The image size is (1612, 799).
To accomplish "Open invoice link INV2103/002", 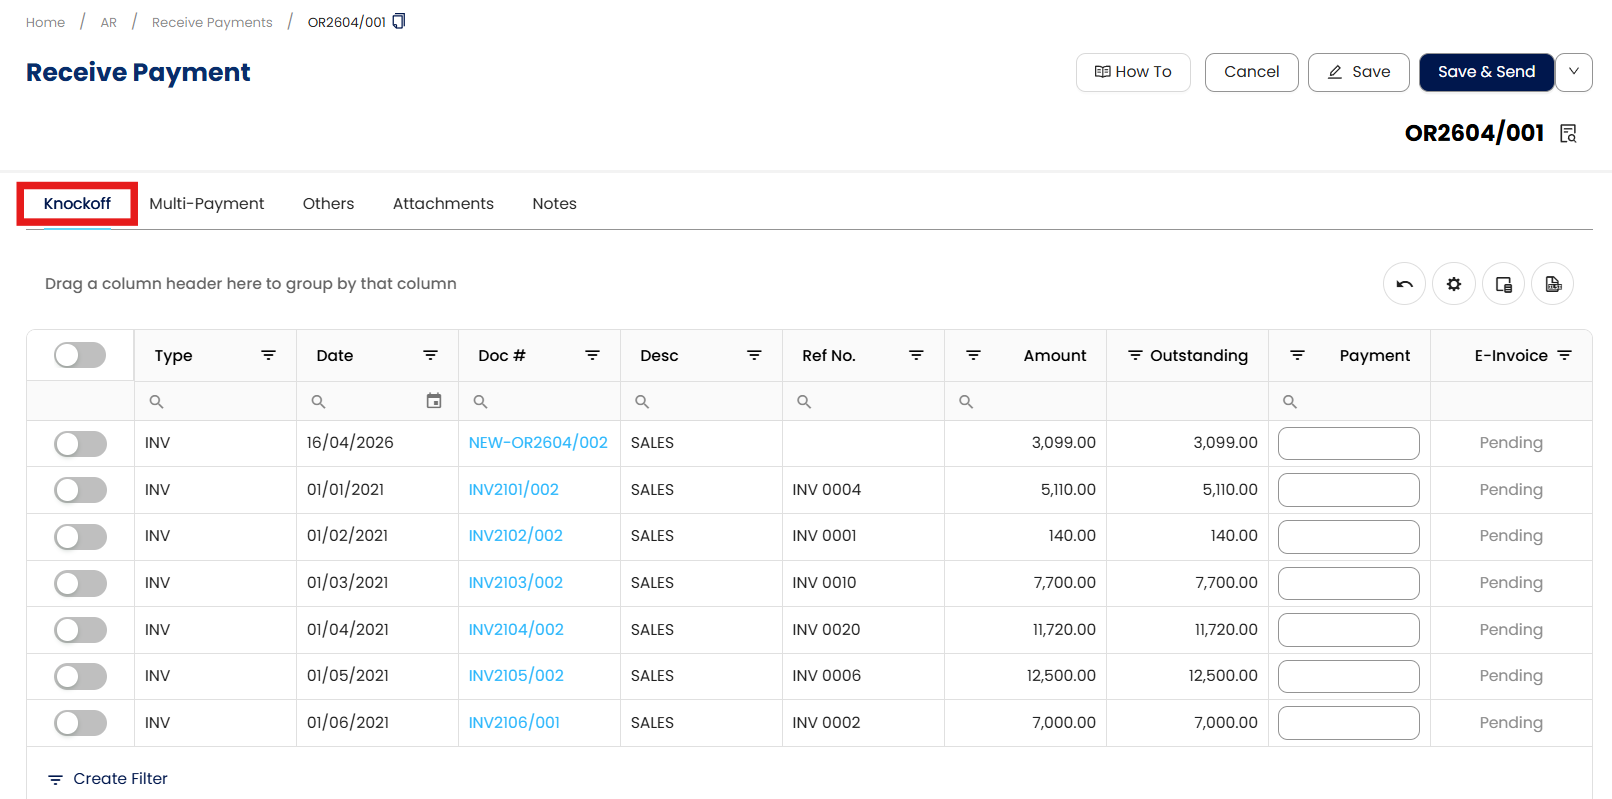I will tap(515, 583).
